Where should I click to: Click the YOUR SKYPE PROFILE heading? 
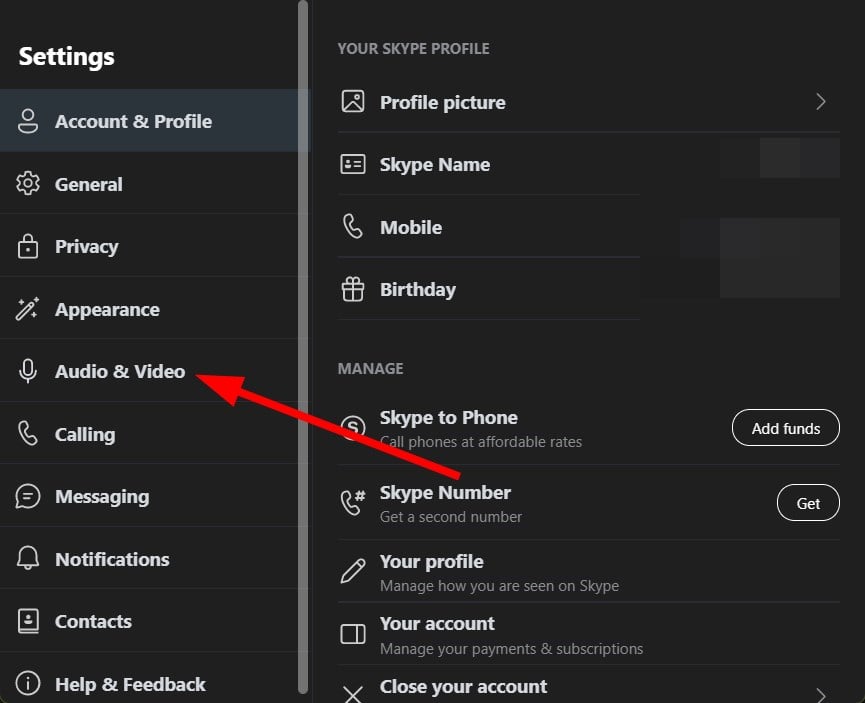pos(413,49)
